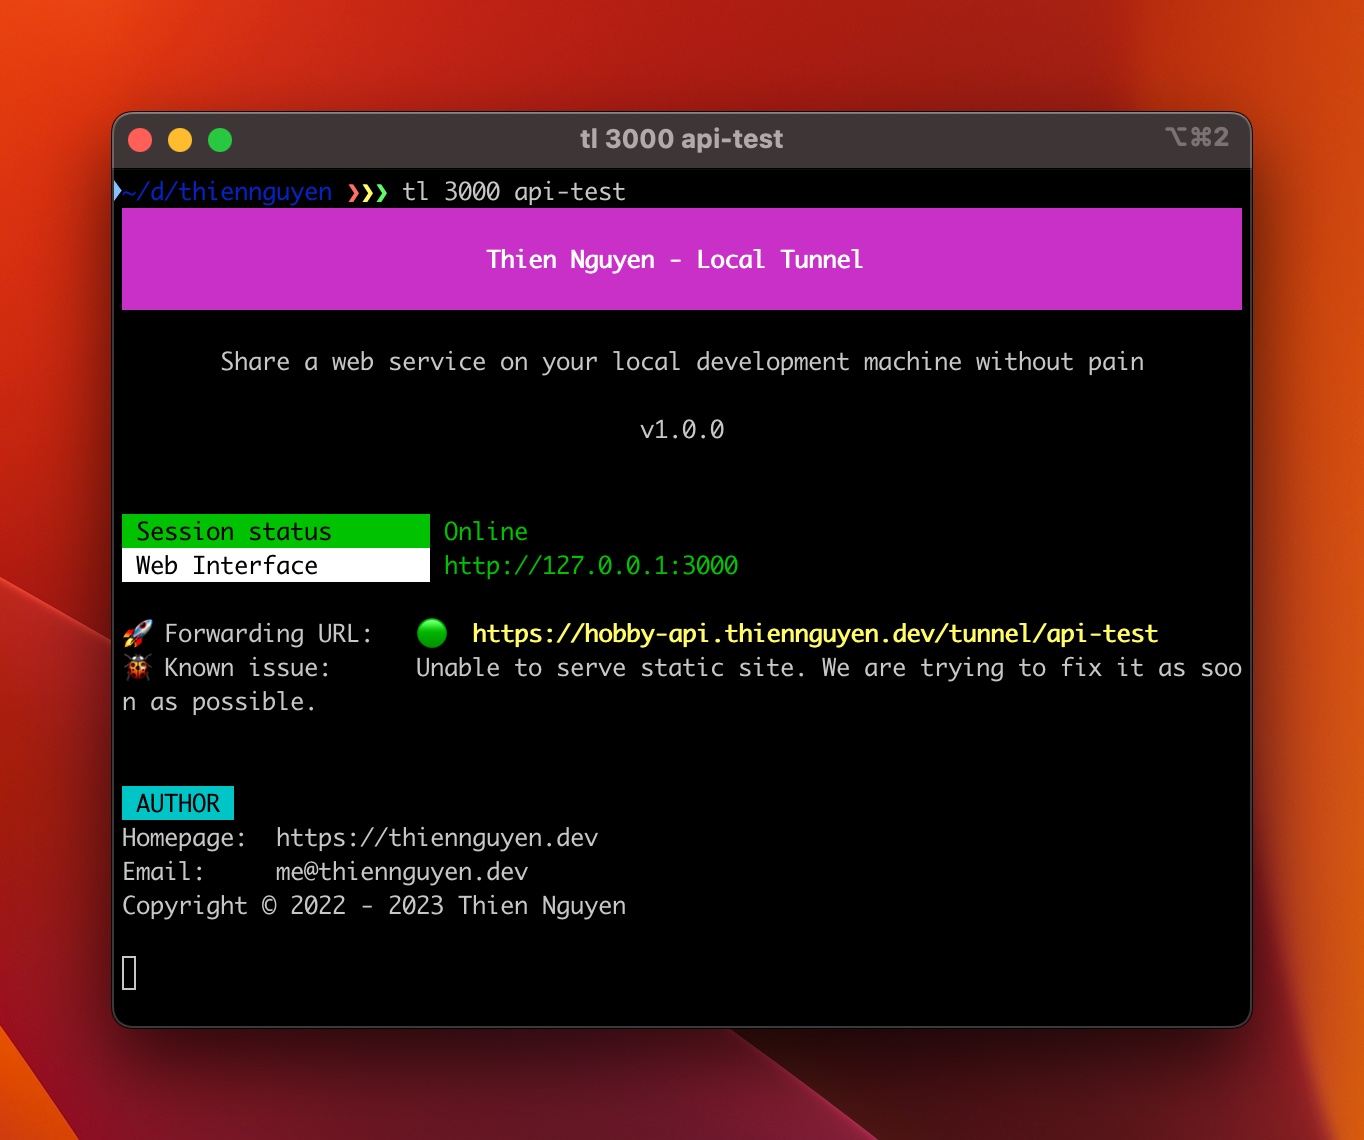Click the green fullscreen window button
The width and height of the screenshot is (1364, 1140).
pos(220,140)
